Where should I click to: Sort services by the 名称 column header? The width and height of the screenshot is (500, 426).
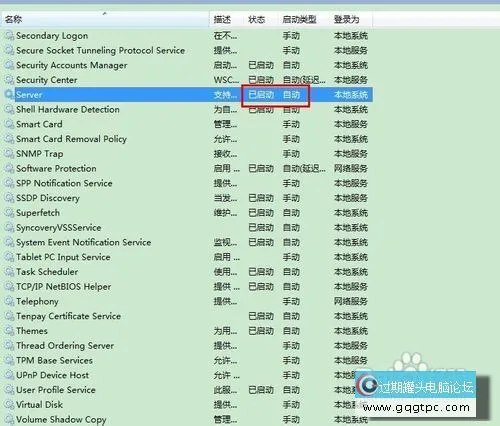click(x=105, y=19)
